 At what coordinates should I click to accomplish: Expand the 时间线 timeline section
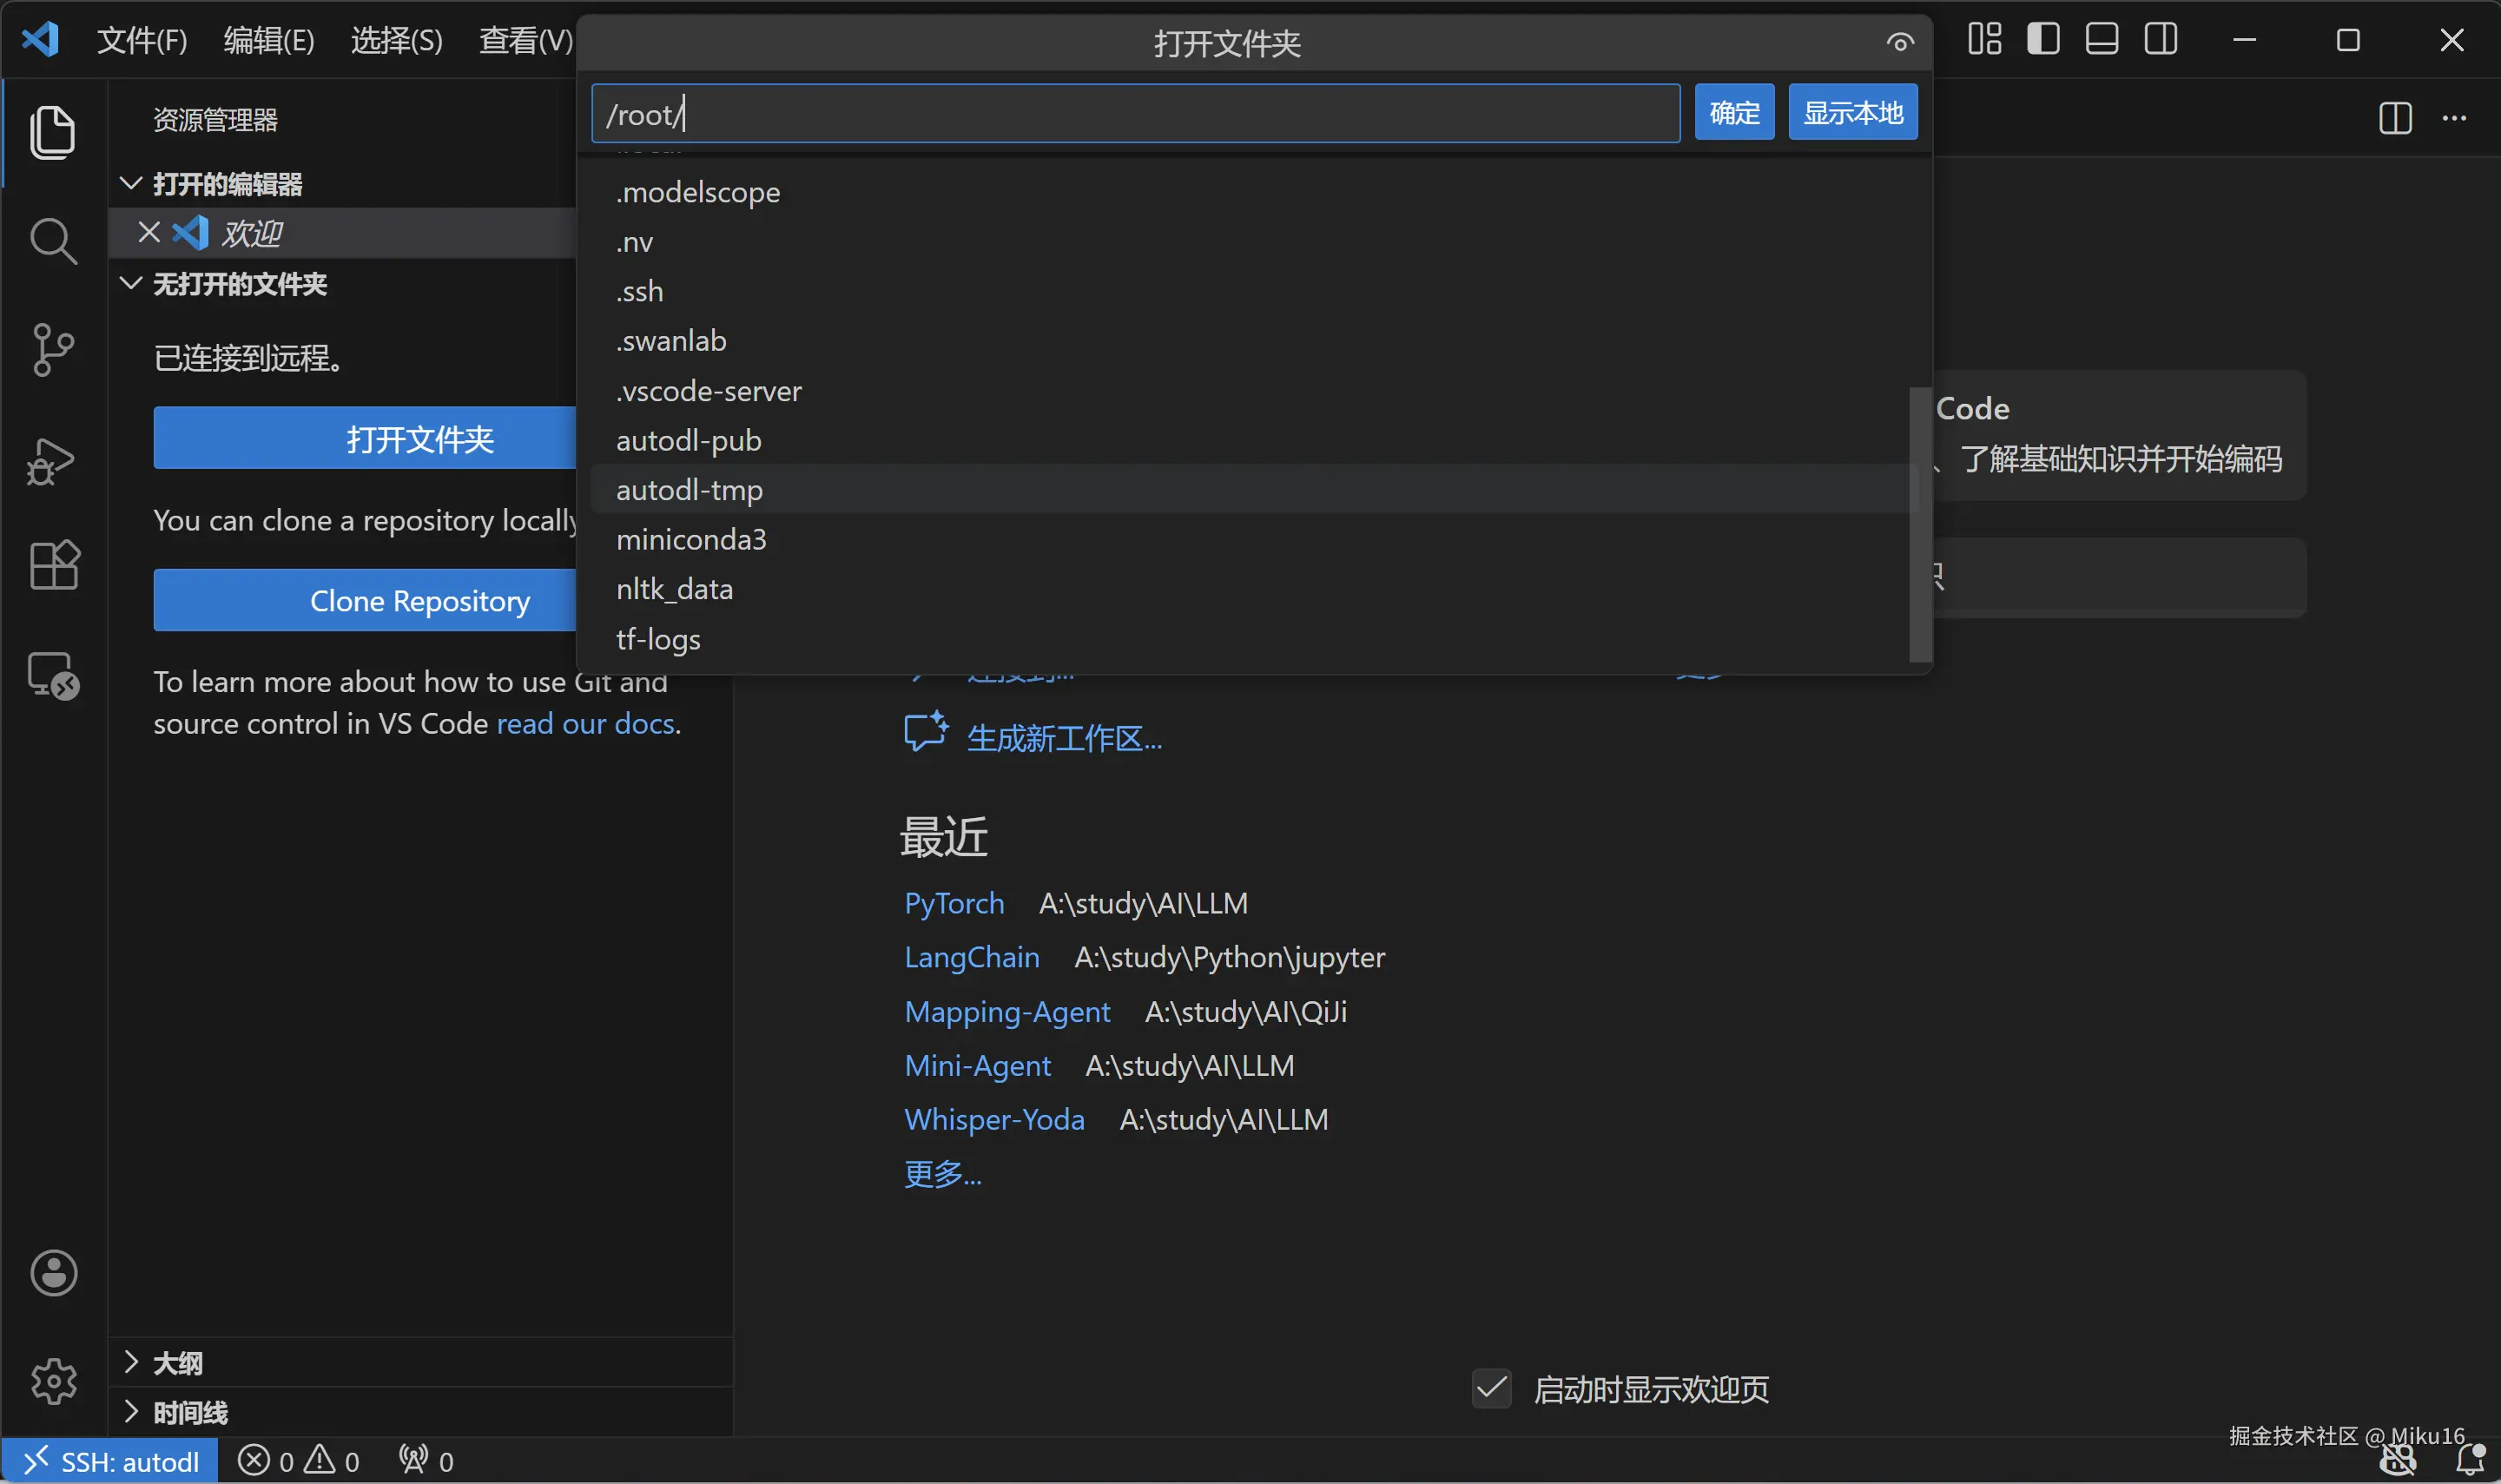[x=130, y=1412]
